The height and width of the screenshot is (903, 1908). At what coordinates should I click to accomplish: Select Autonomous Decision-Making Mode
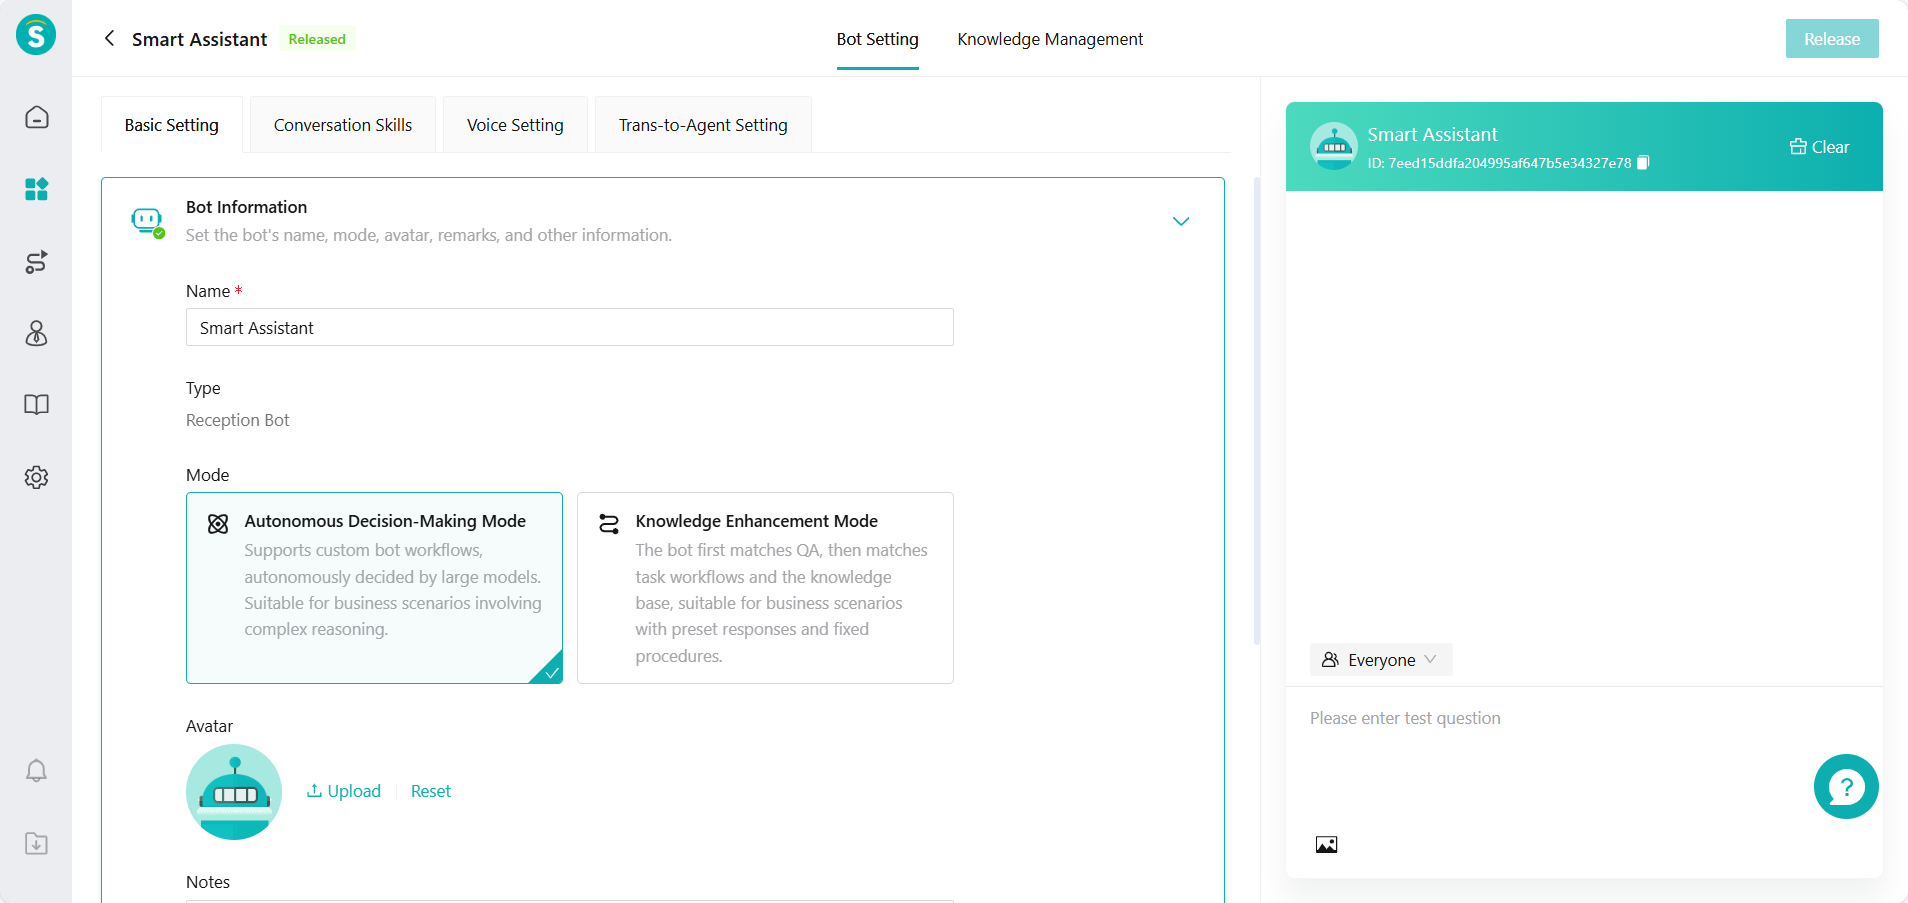point(374,587)
